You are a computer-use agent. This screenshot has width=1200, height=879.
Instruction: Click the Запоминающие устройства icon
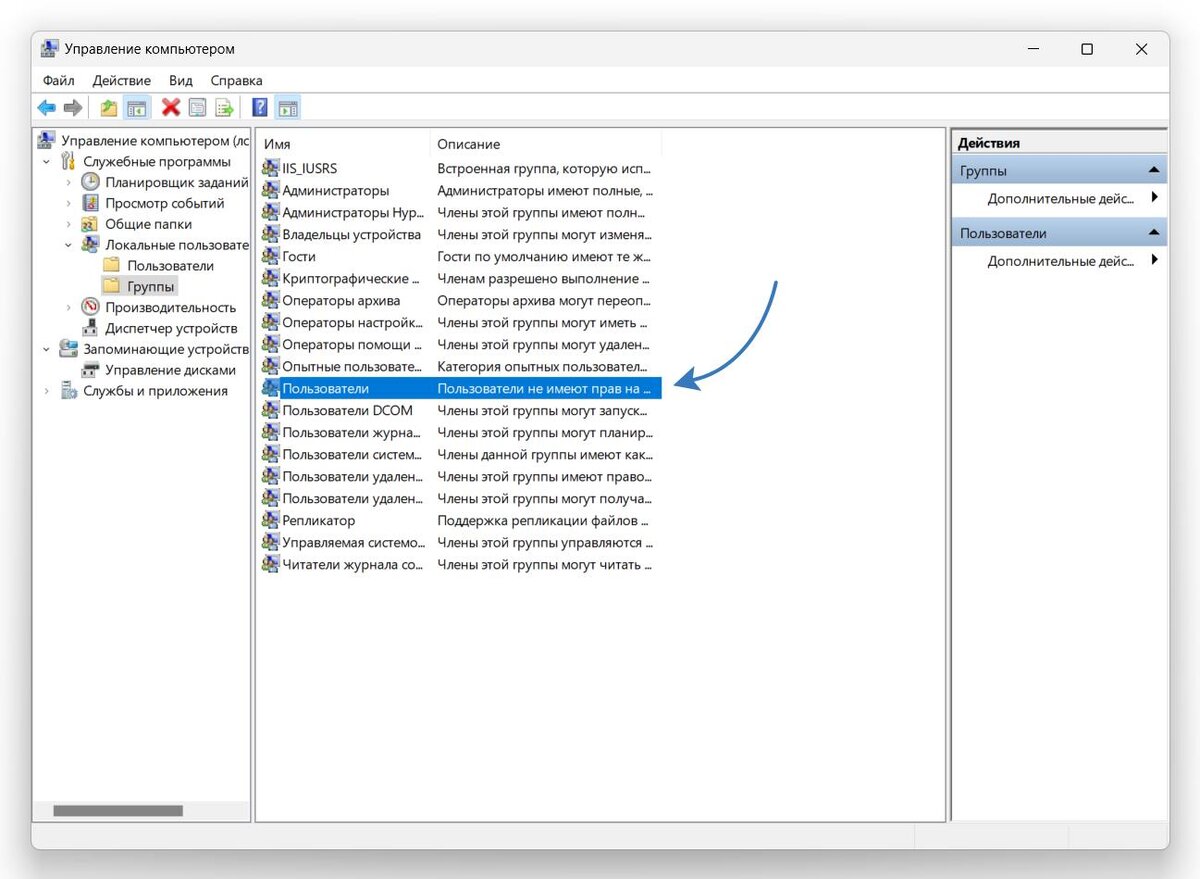(69, 349)
